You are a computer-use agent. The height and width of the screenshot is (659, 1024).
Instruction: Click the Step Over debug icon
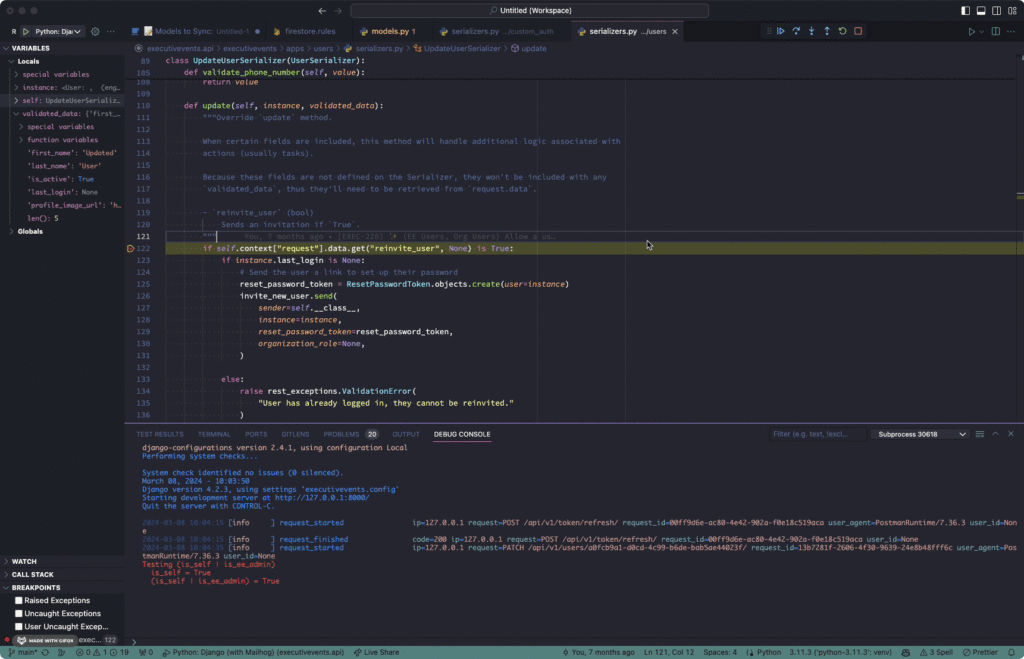[796, 31]
